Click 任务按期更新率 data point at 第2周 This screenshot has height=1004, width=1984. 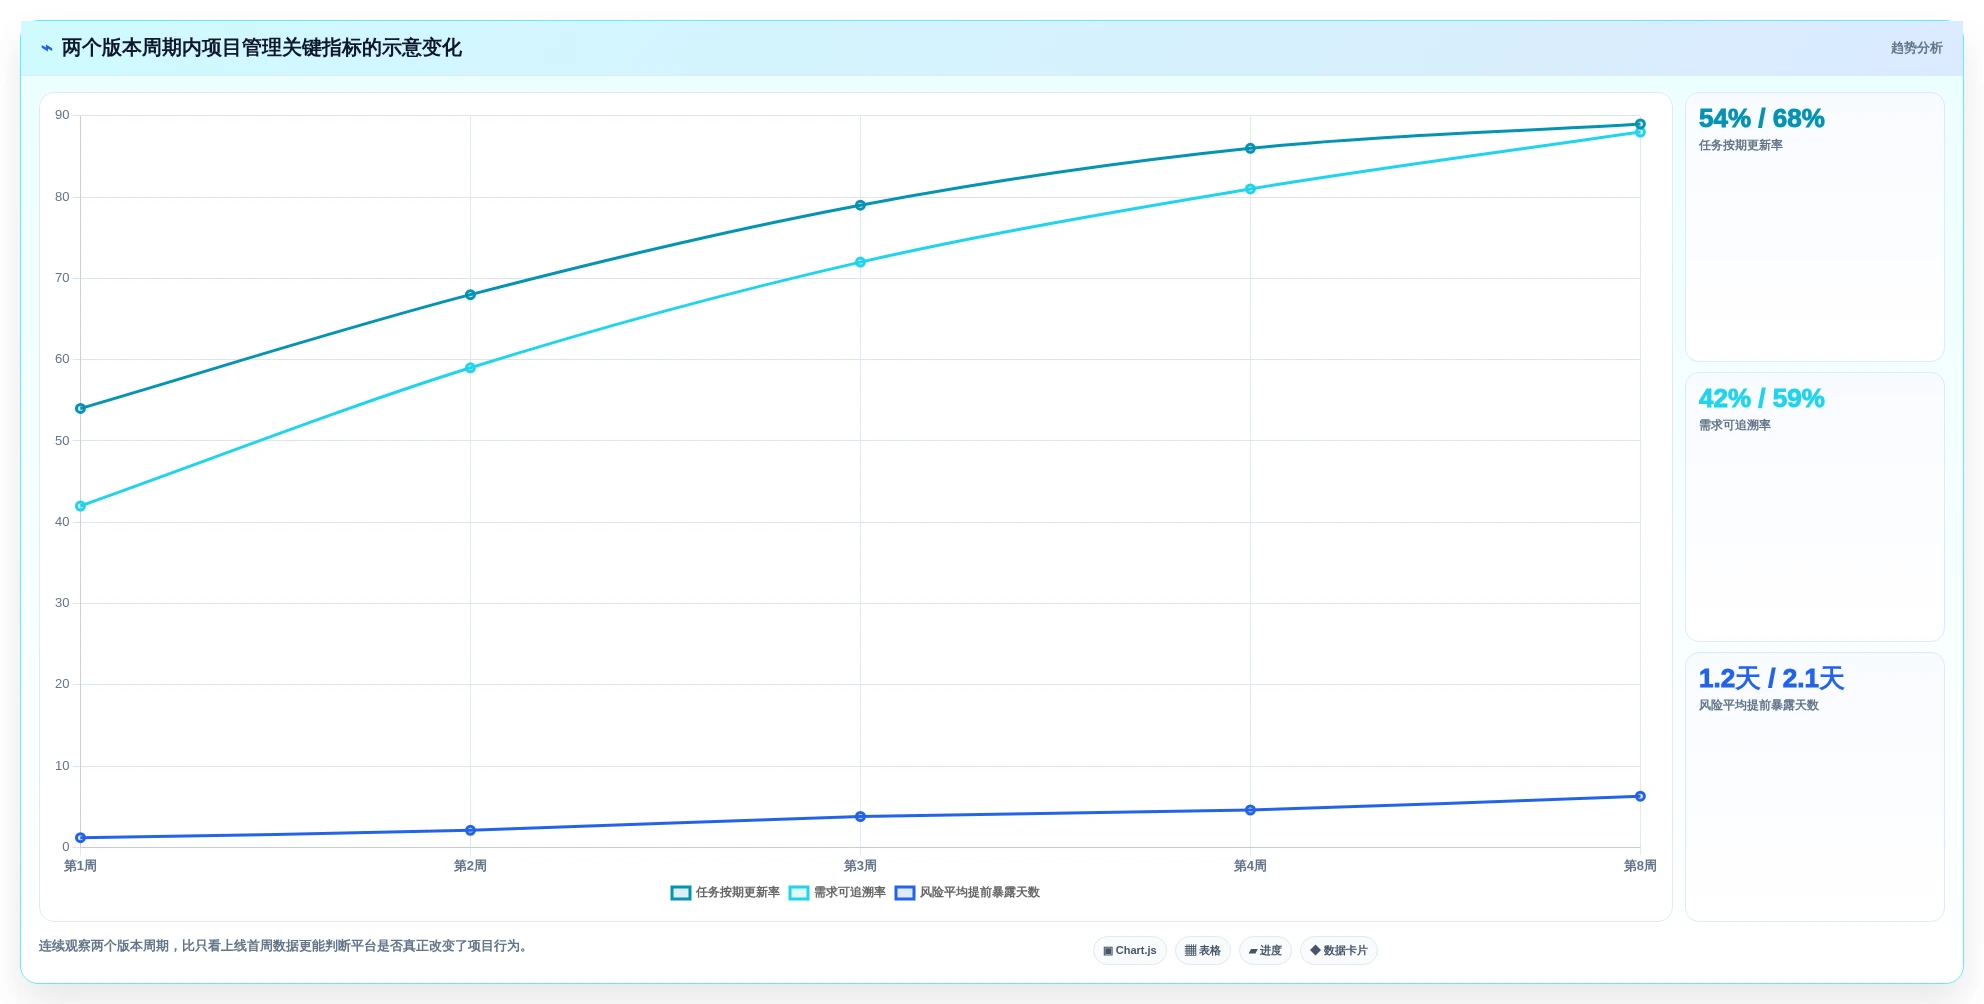tap(470, 295)
